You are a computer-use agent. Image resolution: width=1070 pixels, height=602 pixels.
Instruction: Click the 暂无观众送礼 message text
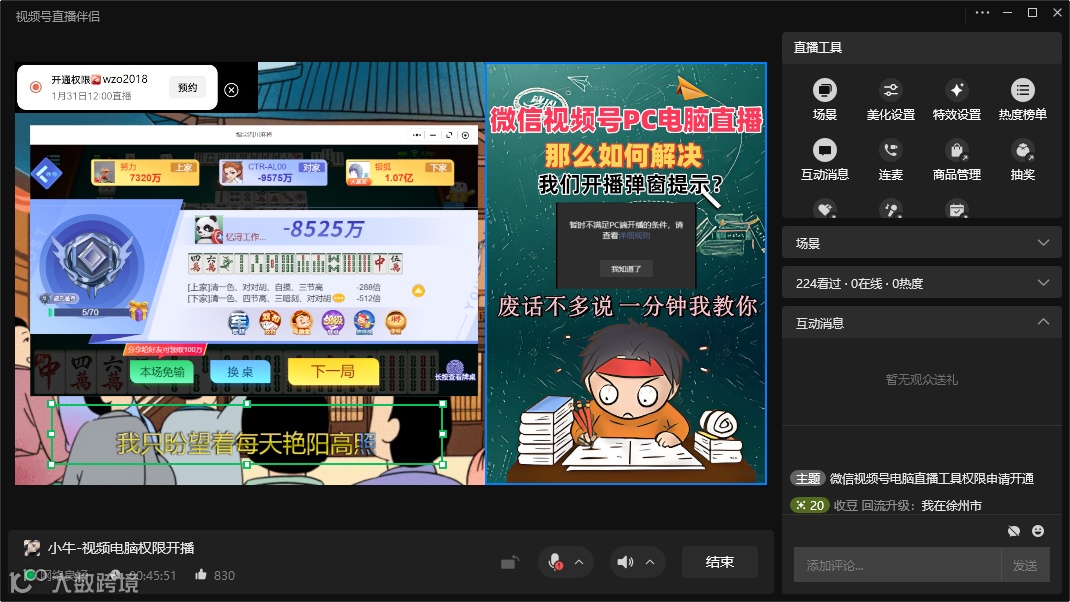pos(921,379)
